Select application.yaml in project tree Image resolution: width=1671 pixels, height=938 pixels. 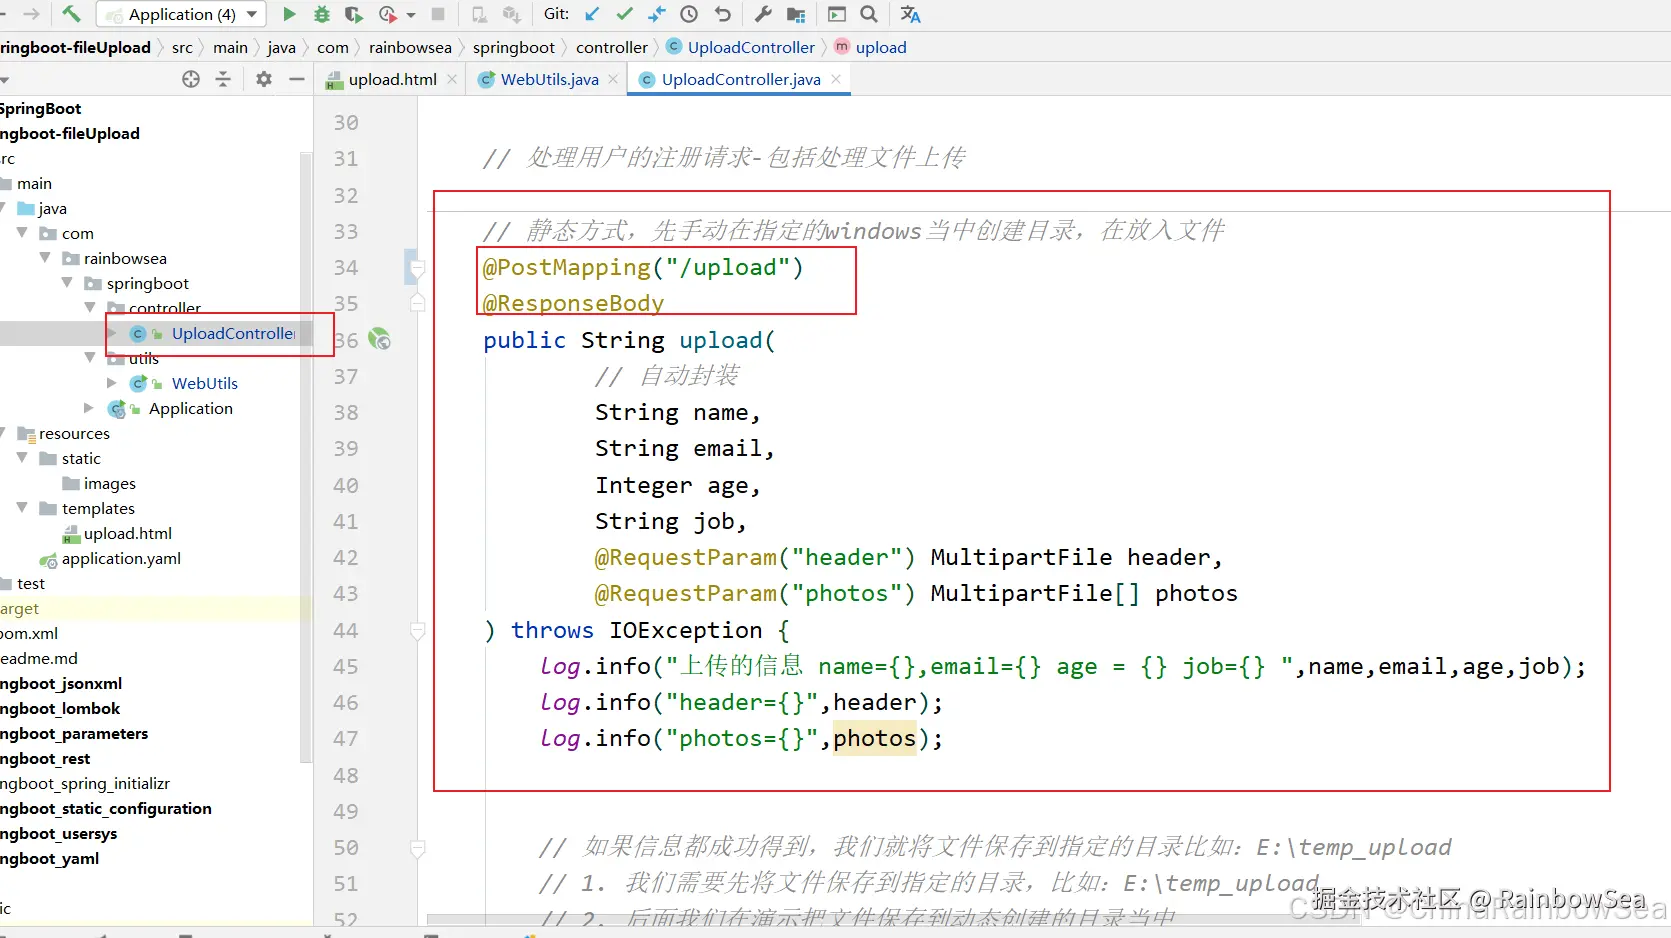121,558
